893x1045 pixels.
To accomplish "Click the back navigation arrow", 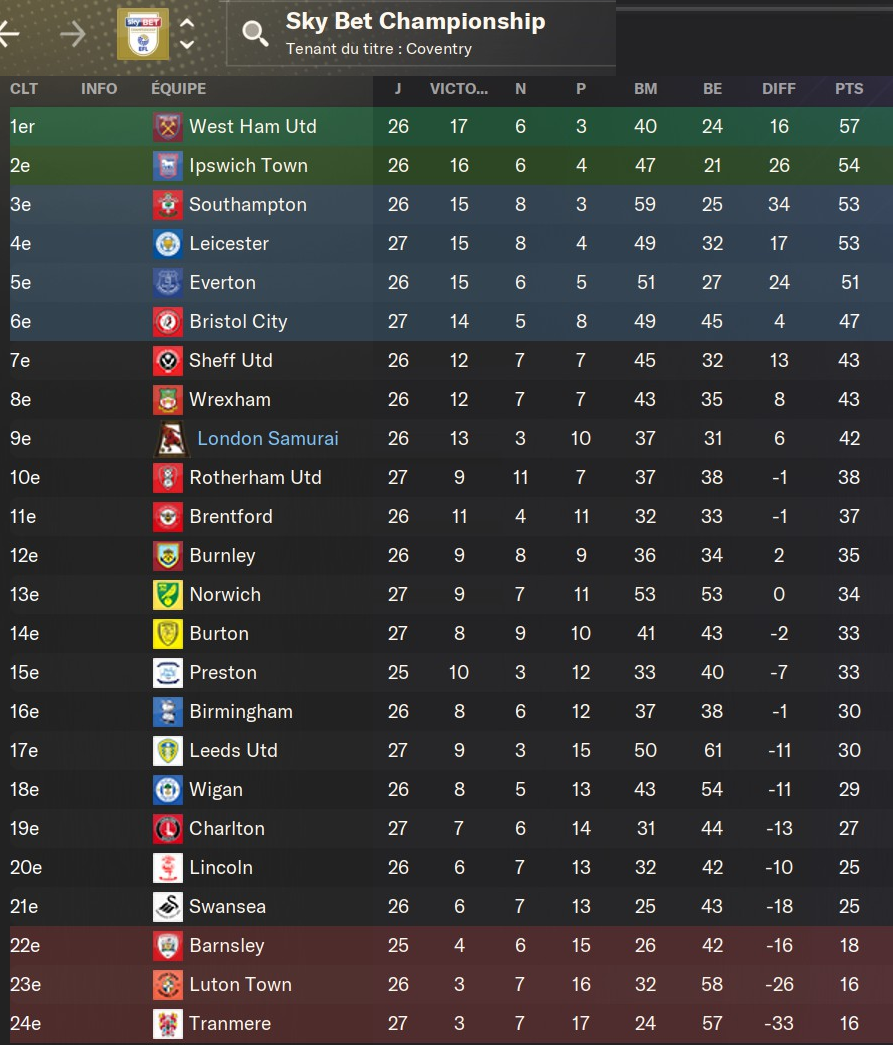I will coord(9,34).
